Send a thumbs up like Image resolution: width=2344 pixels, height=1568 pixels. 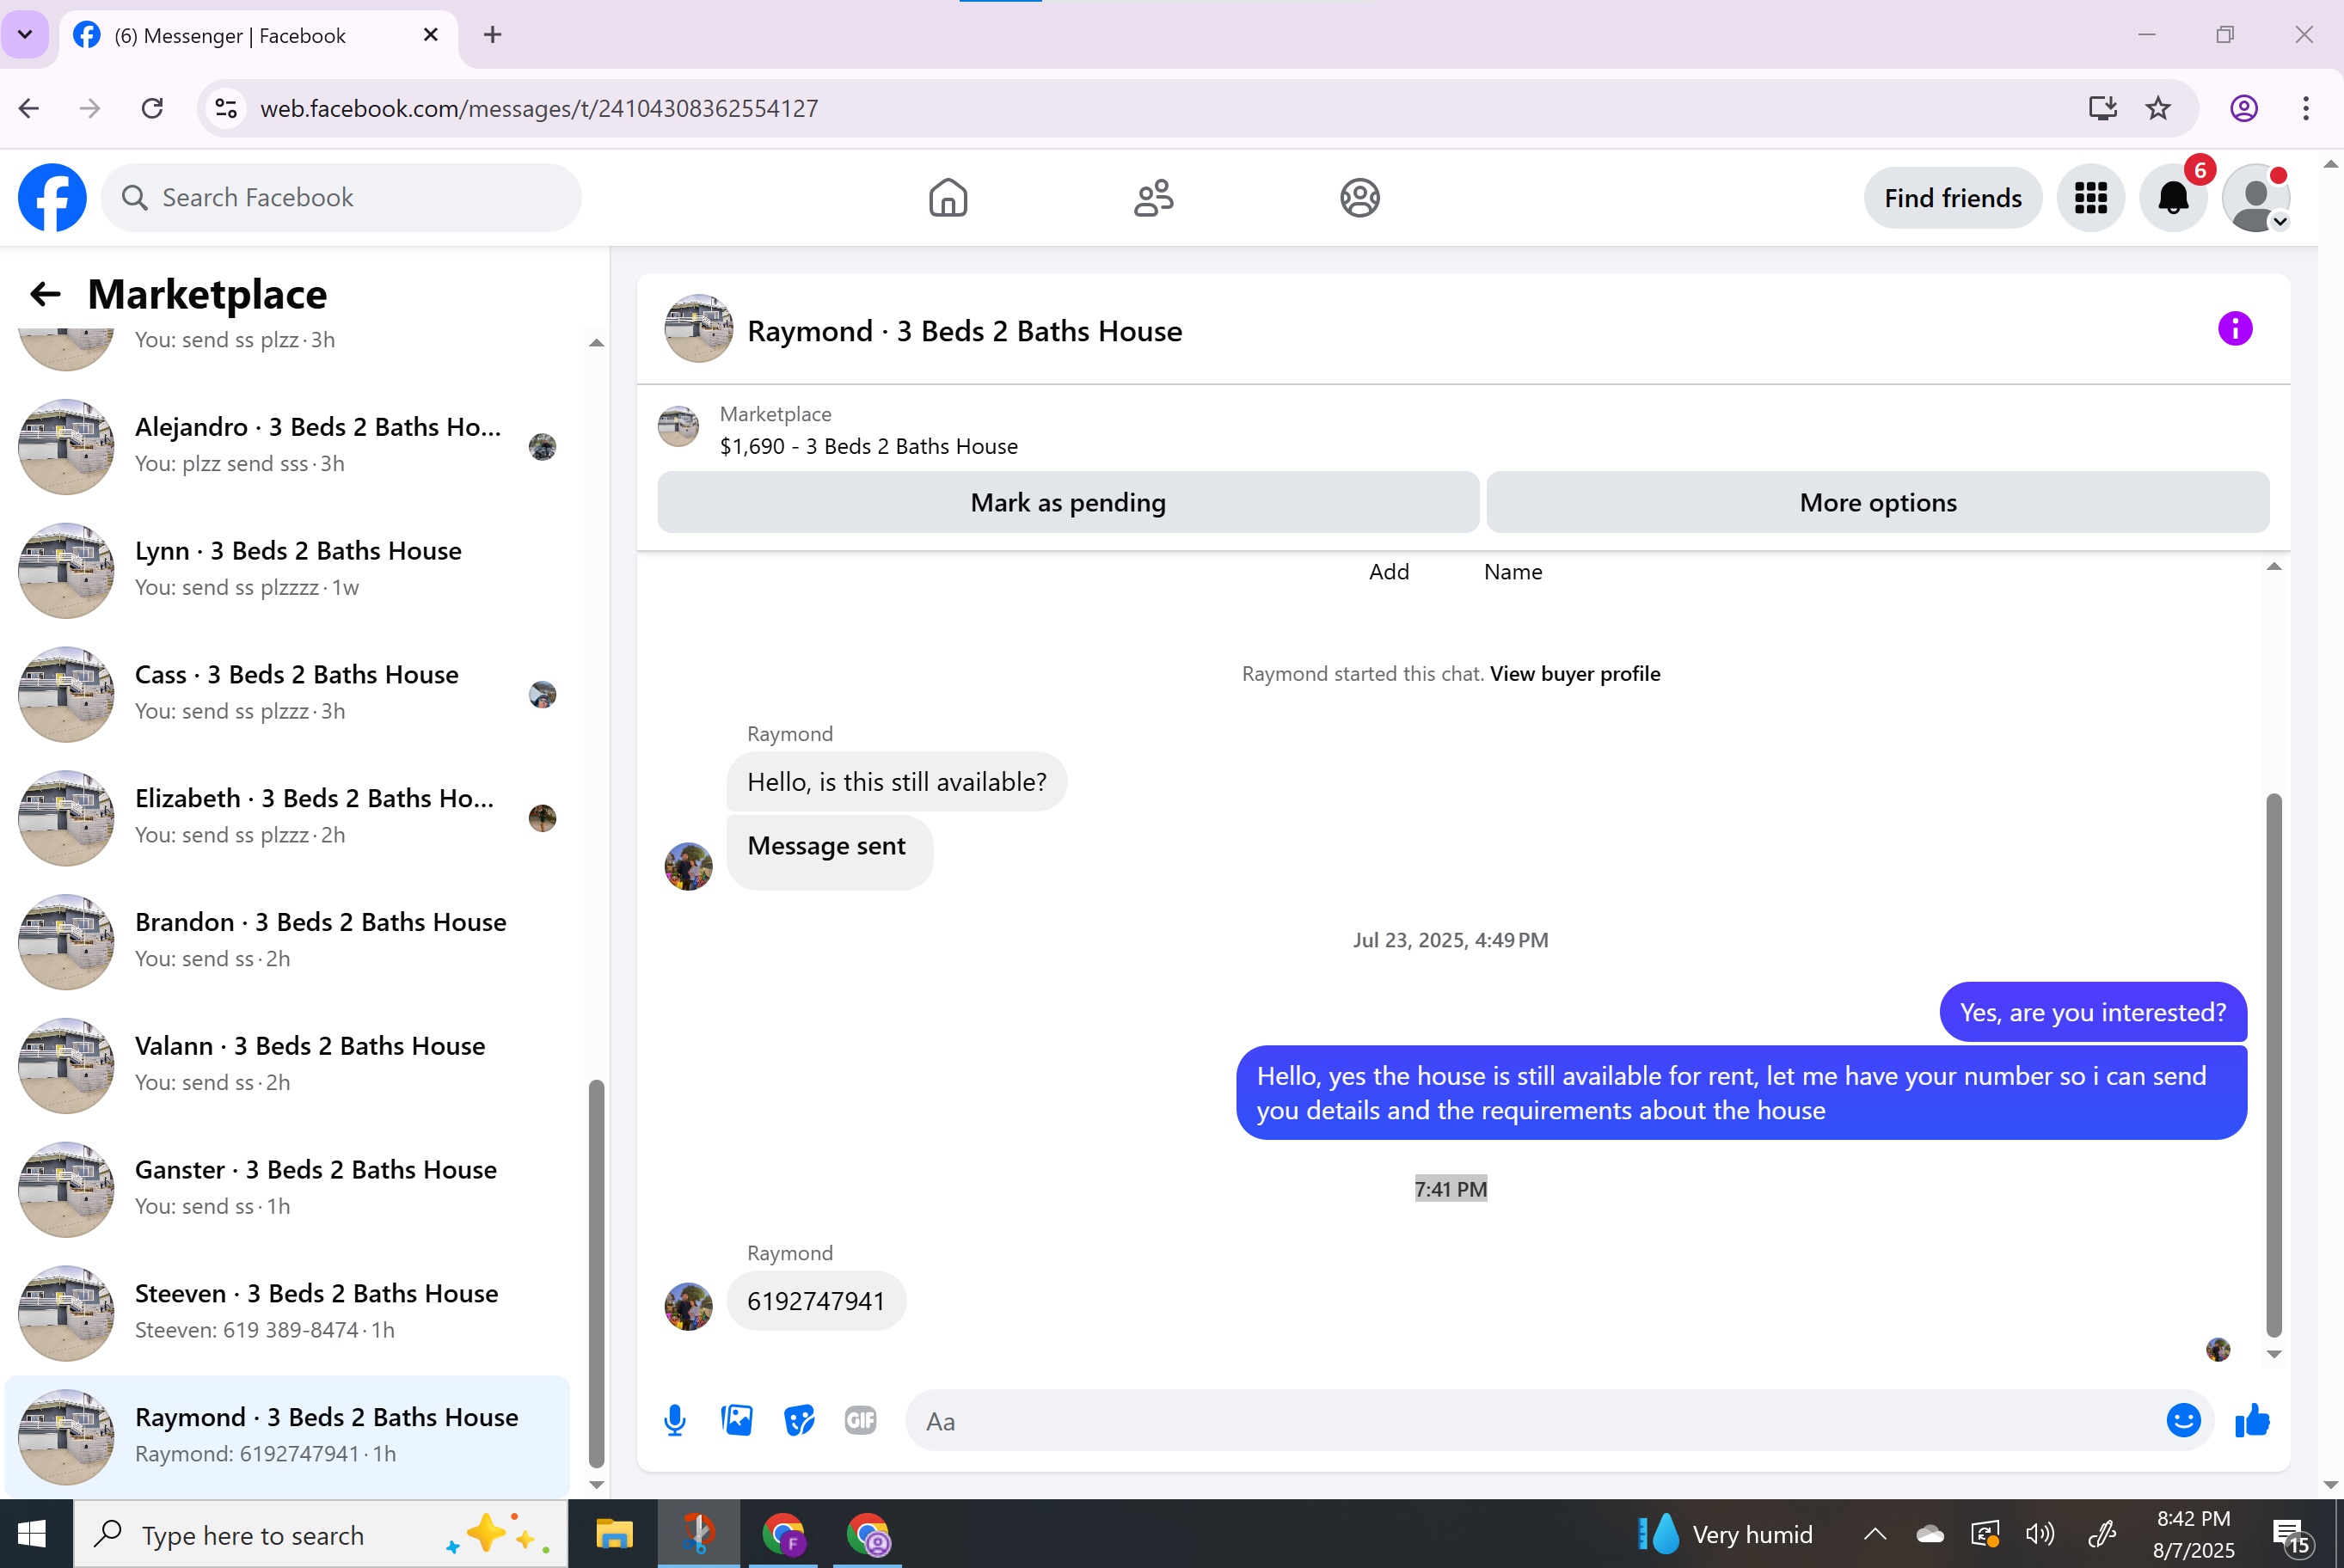tap(2252, 1420)
